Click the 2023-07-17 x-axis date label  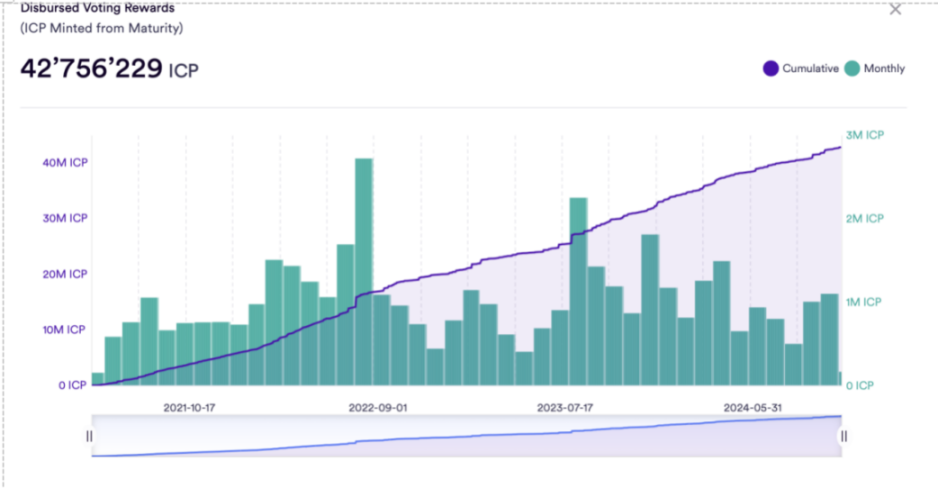[565, 408]
